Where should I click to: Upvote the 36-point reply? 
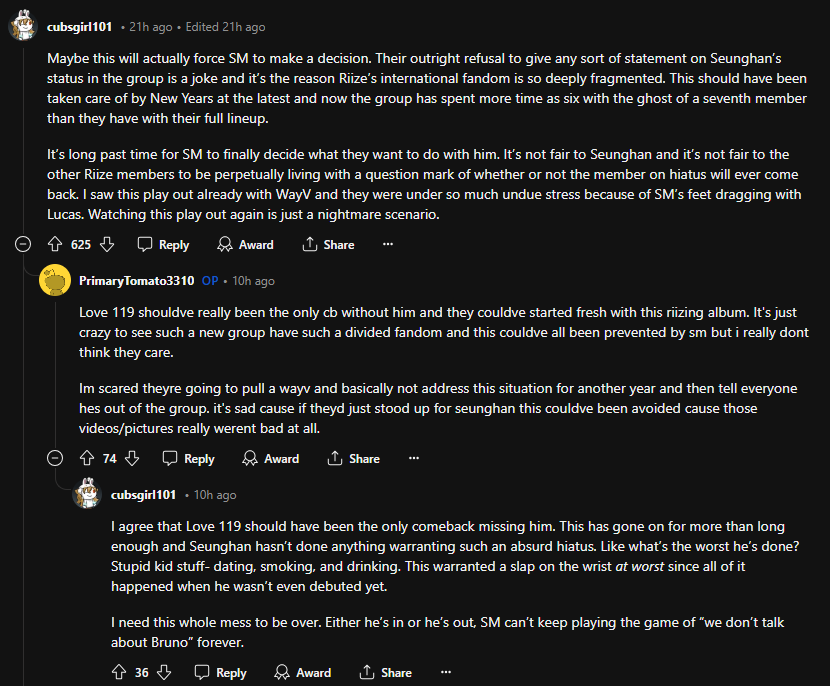(119, 672)
